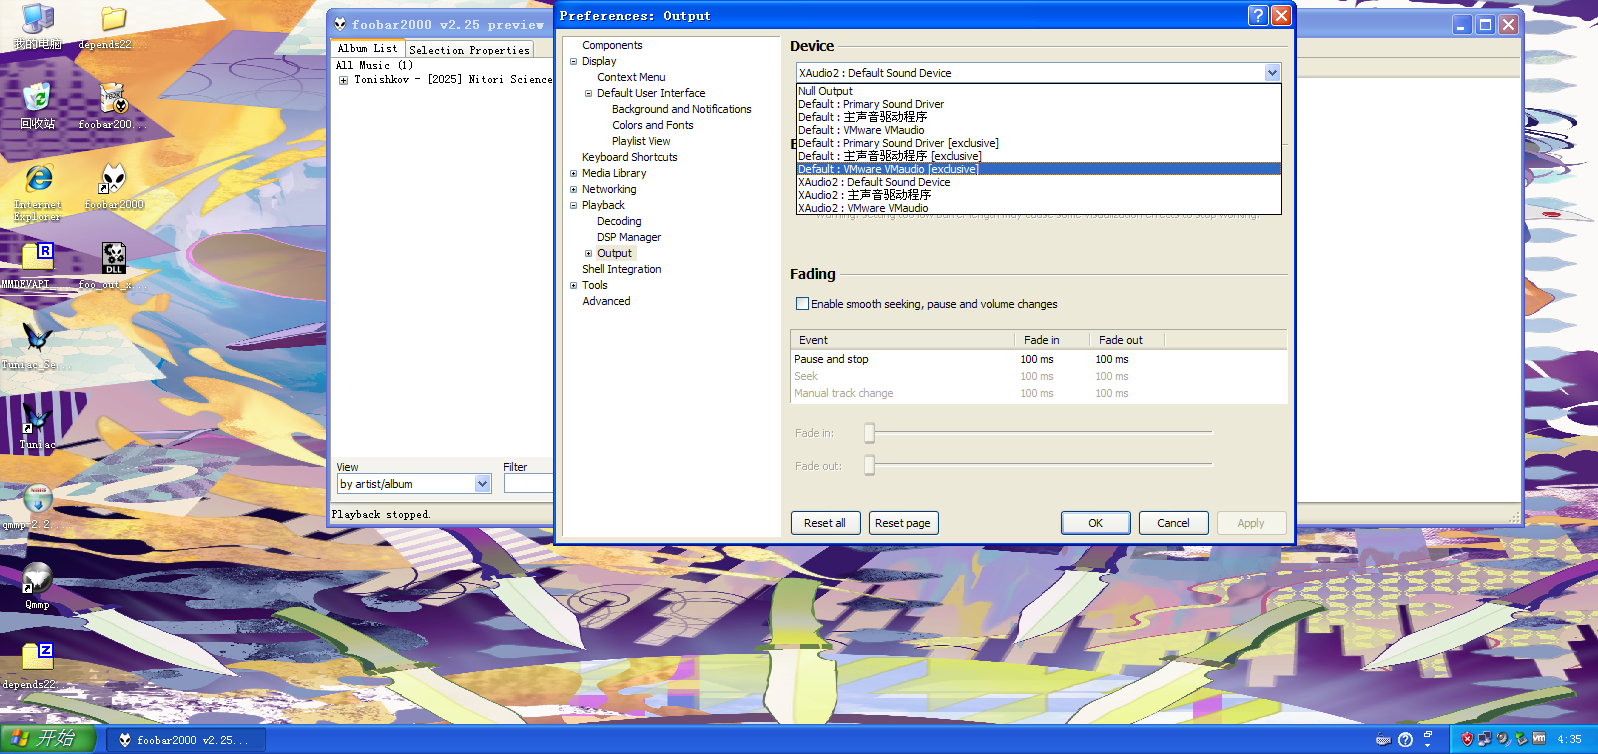The height and width of the screenshot is (754, 1598).
Task: Select the foobar2000 installer package icon
Action: 113,106
